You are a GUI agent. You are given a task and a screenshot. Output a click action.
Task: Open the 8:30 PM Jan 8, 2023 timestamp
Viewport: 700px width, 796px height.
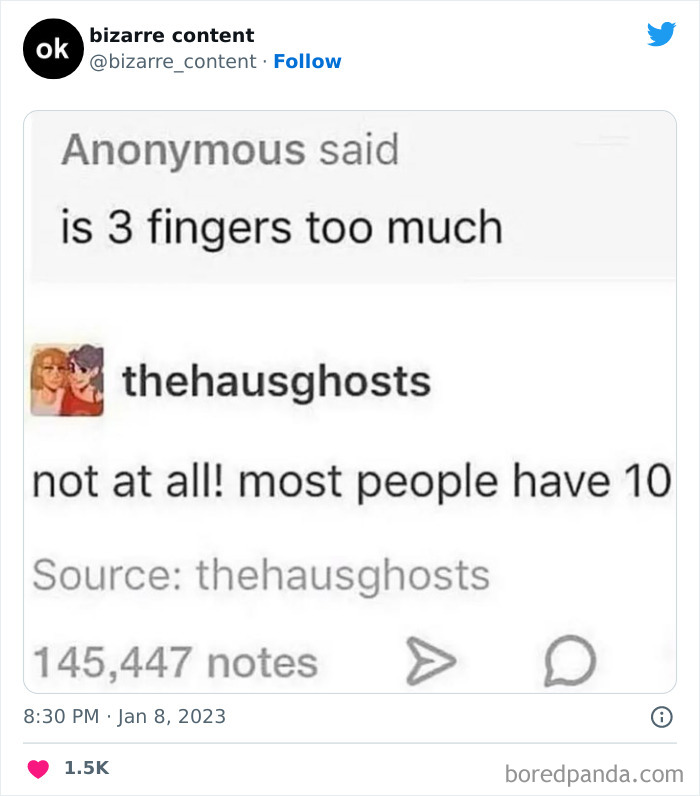(124, 716)
